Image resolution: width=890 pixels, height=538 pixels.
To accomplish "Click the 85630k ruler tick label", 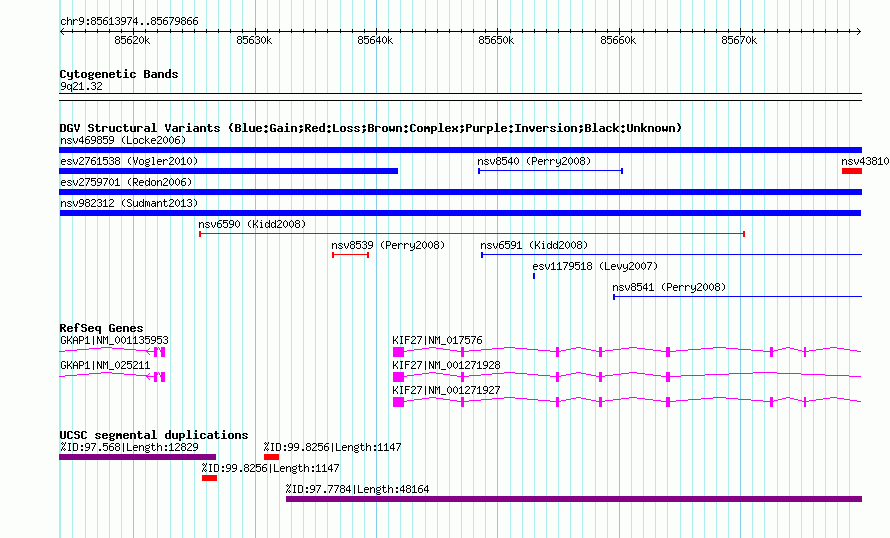I will 254,40.
